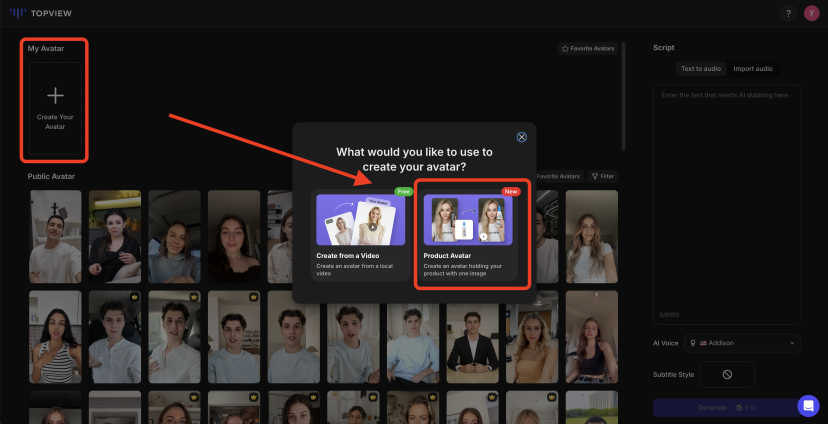Open the AI Voice dropdown showing Addison
Screen dimensions: 828x424
742,343
